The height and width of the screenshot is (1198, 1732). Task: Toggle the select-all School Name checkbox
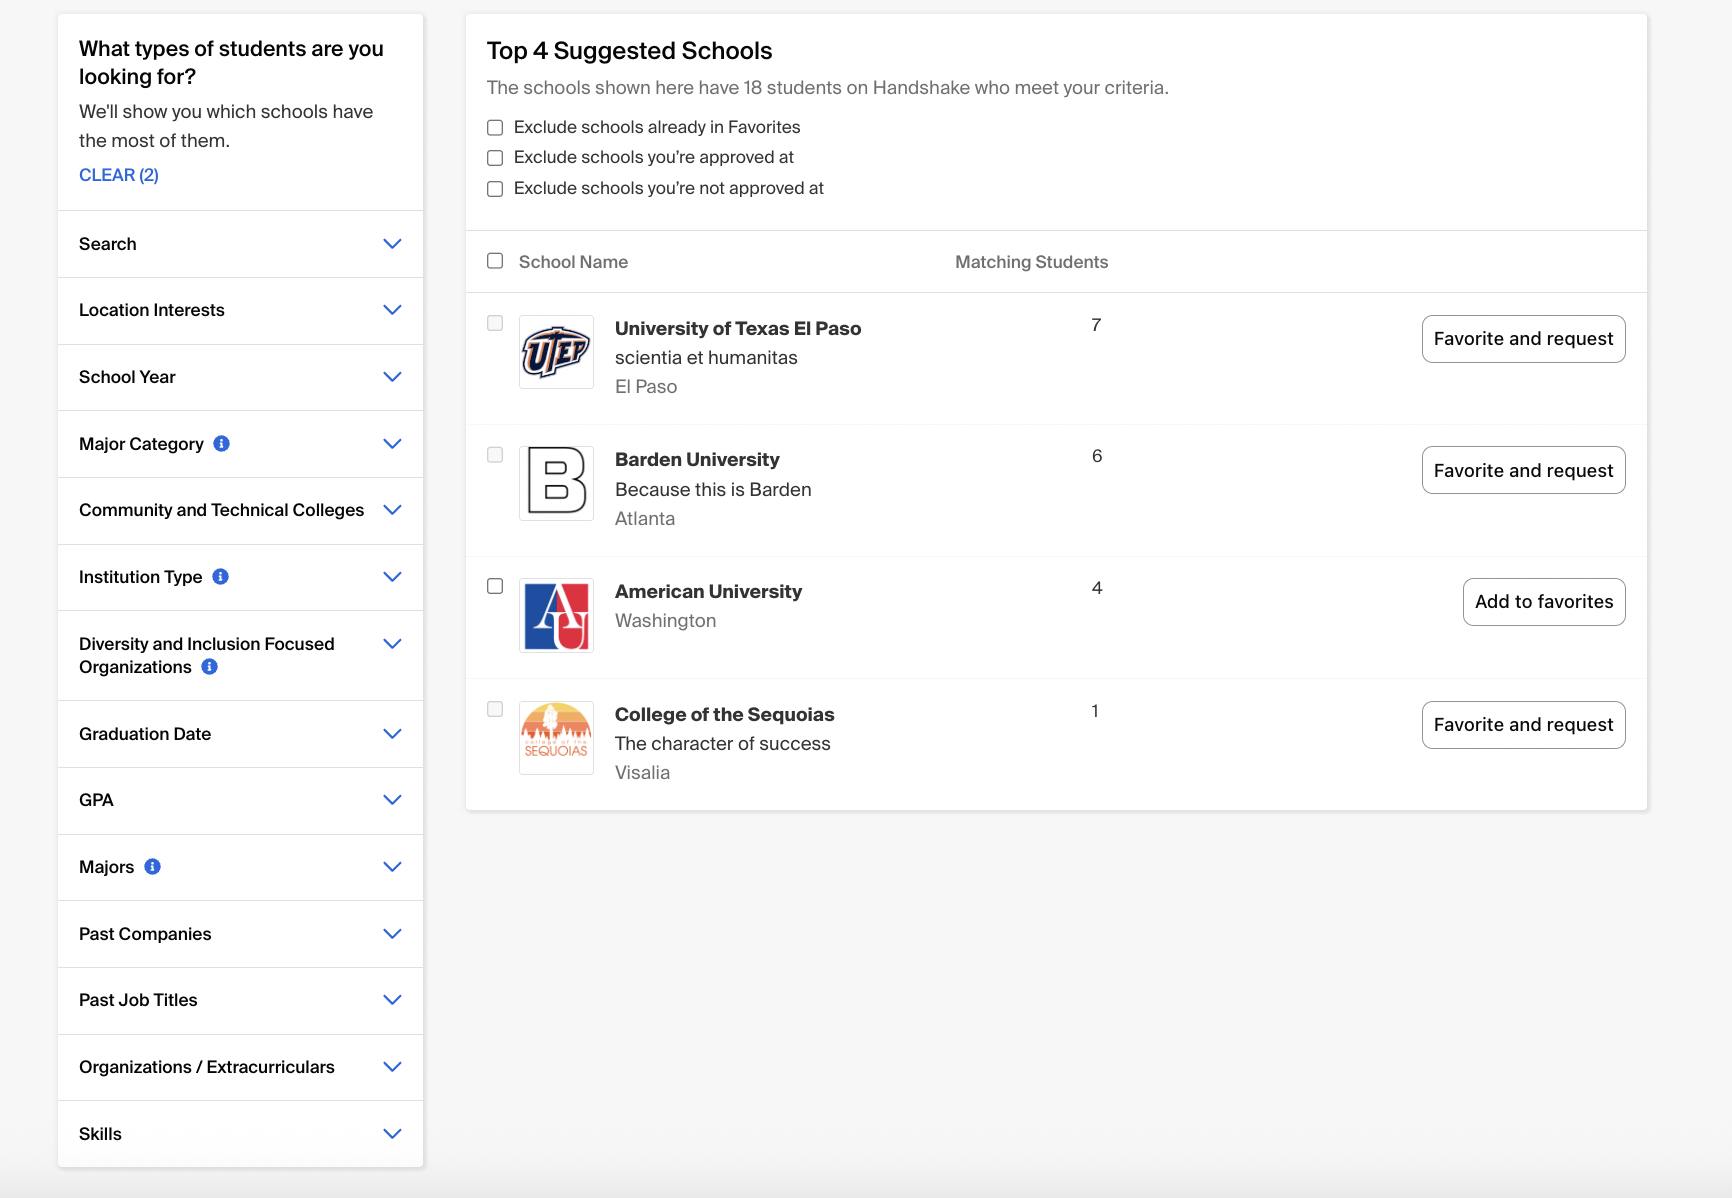[495, 261]
